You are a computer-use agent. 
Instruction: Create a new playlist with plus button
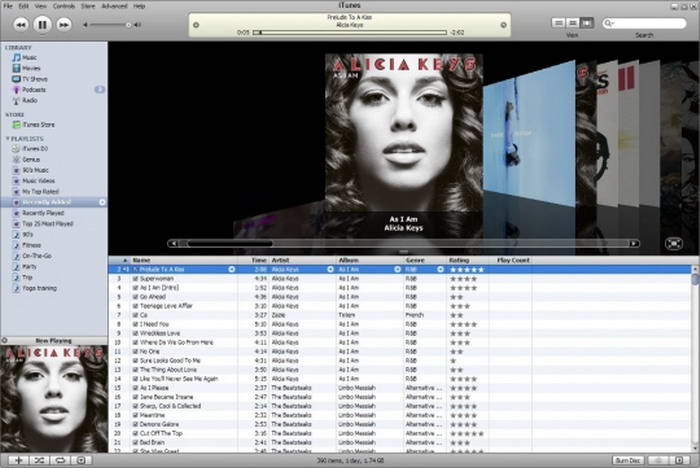[x=18, y=460]
